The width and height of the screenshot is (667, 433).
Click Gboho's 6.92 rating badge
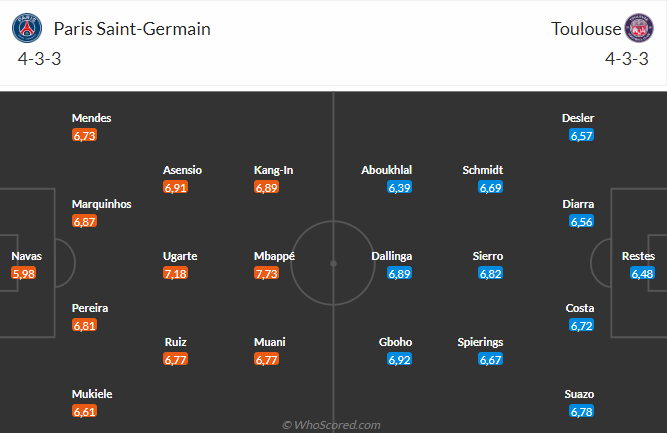coord(400,359)
